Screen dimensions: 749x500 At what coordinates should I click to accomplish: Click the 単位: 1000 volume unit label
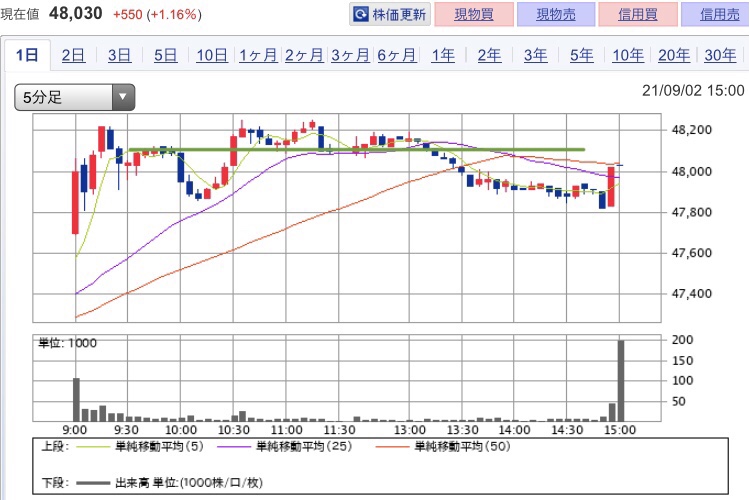pyautogui.click(x=67, y=343)
